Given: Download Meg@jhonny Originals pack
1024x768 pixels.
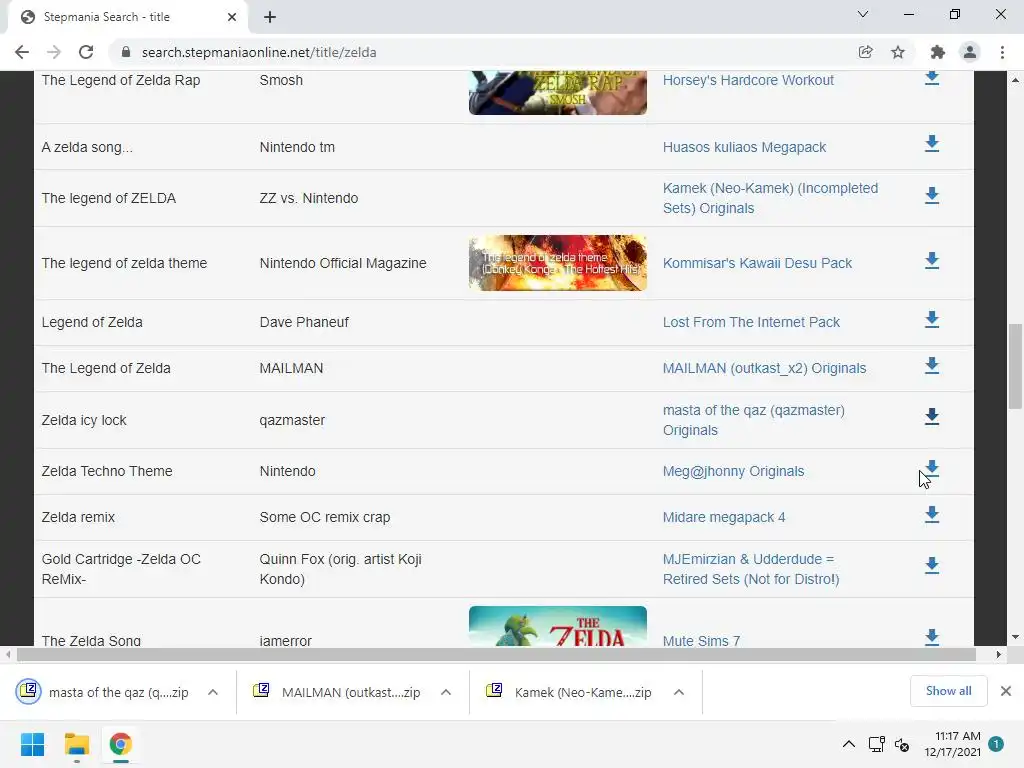Looking at the screenshot, I should 932,469.
